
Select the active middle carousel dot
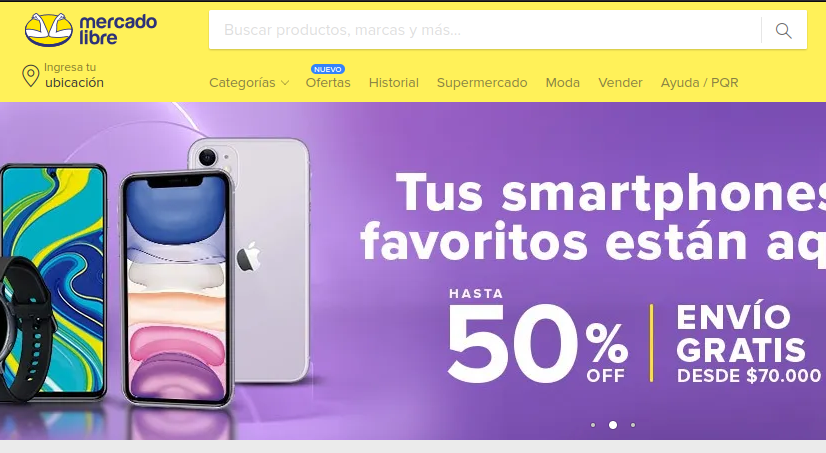click(x=613, y=425)
